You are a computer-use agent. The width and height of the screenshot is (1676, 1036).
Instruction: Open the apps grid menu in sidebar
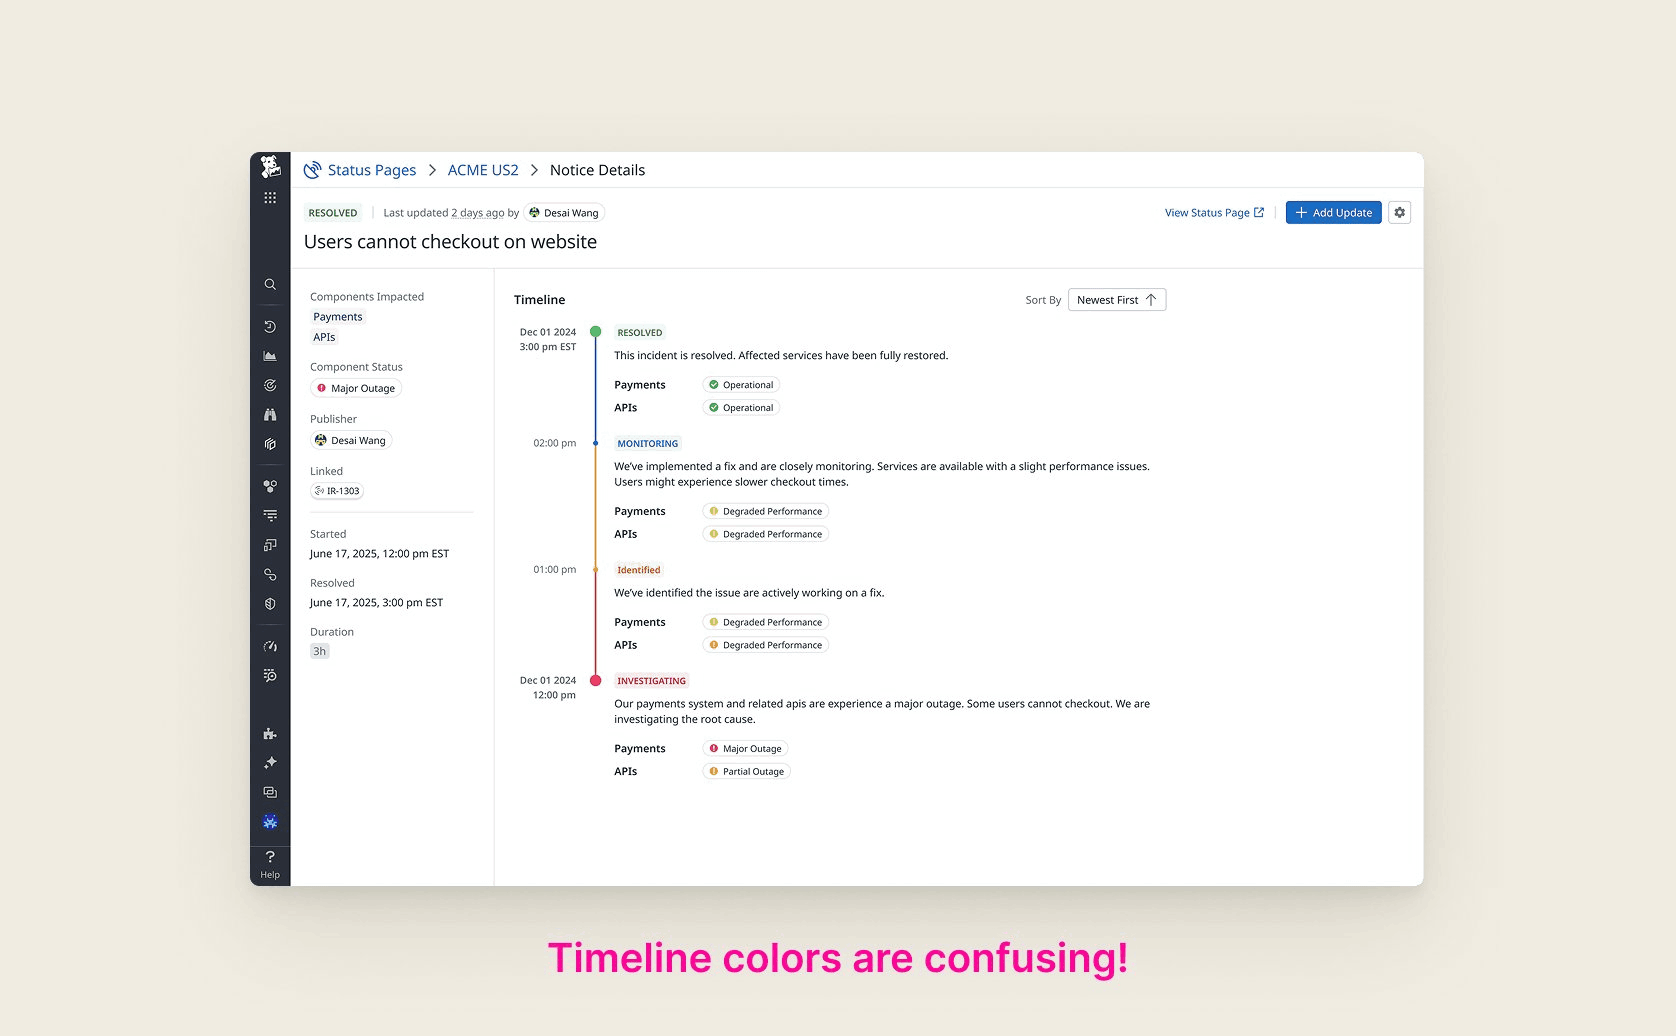click(270, 198)
